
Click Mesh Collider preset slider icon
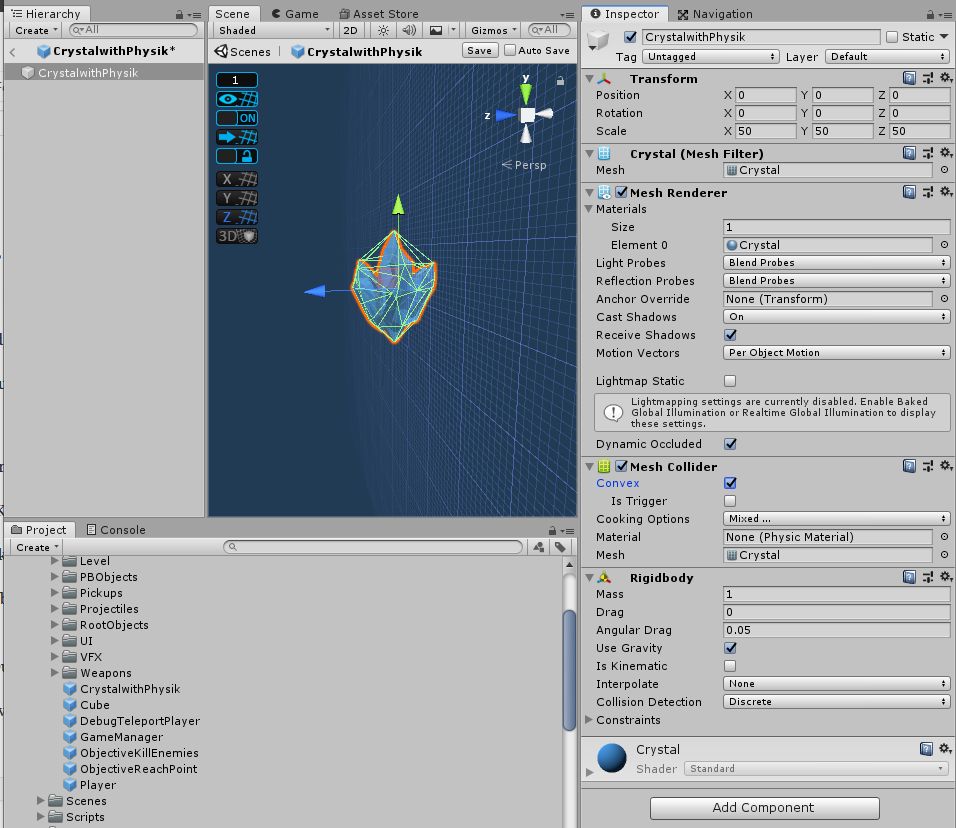pos(927,466)
